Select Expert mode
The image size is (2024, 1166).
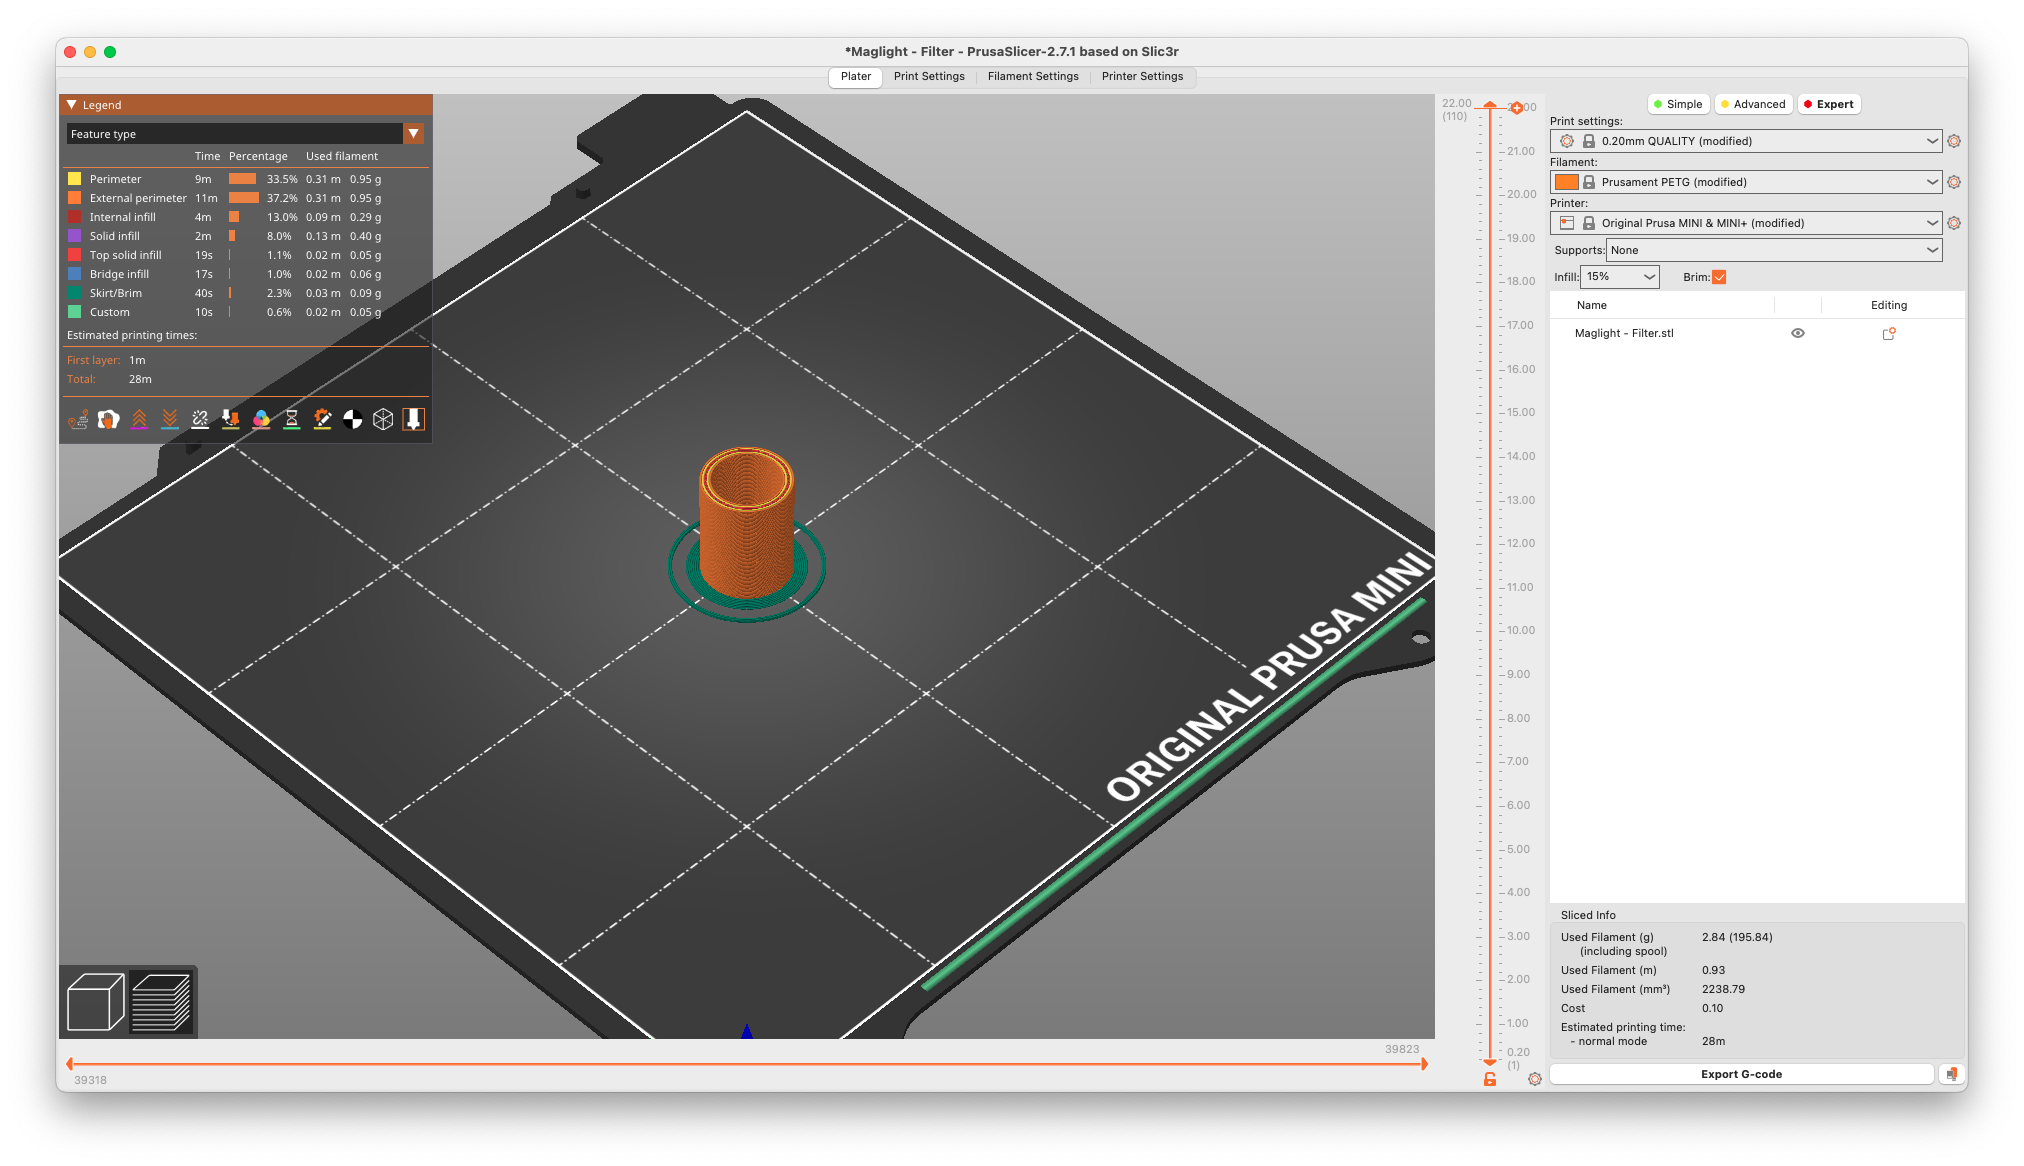pos(1829,104)
